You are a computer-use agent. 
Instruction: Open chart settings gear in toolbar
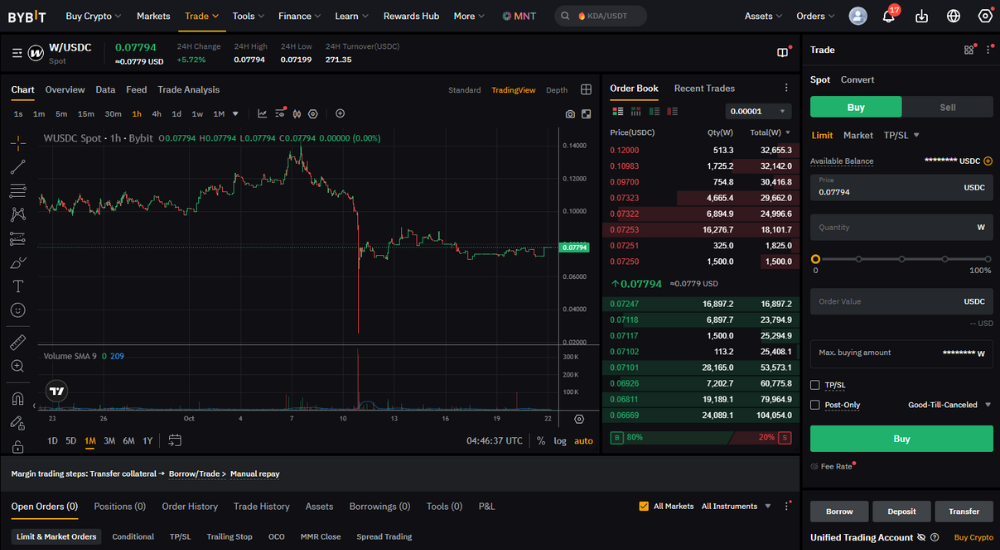click(312, 114)
